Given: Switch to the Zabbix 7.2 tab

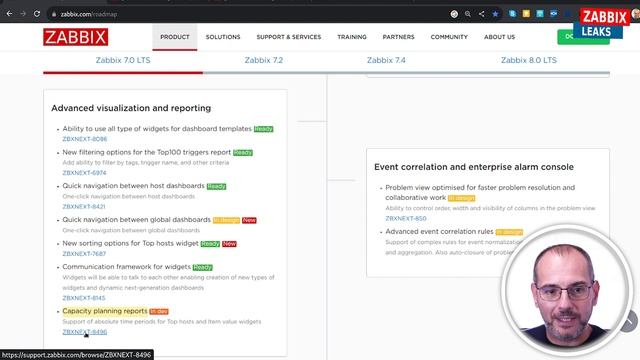Looking at the screenshot, I should [x=264, y=60].
